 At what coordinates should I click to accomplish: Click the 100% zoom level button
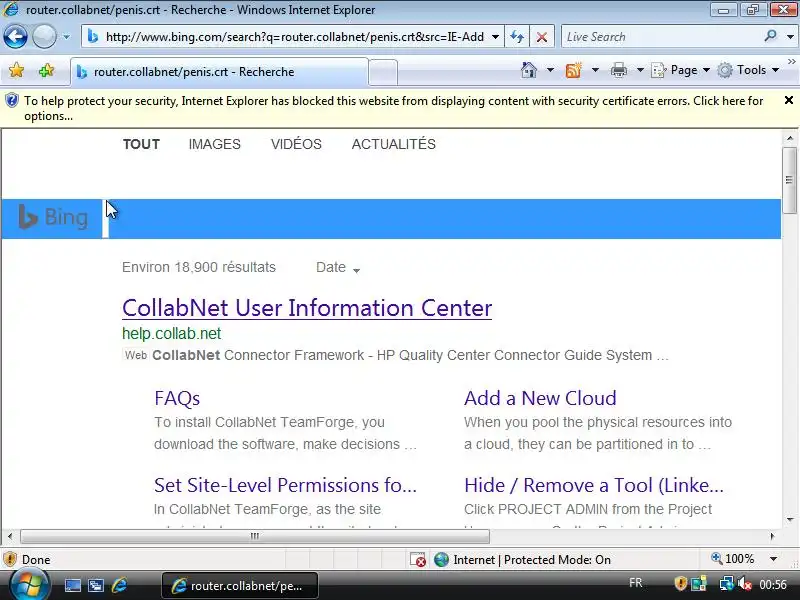pyautogui.click(x=734, y=559)
